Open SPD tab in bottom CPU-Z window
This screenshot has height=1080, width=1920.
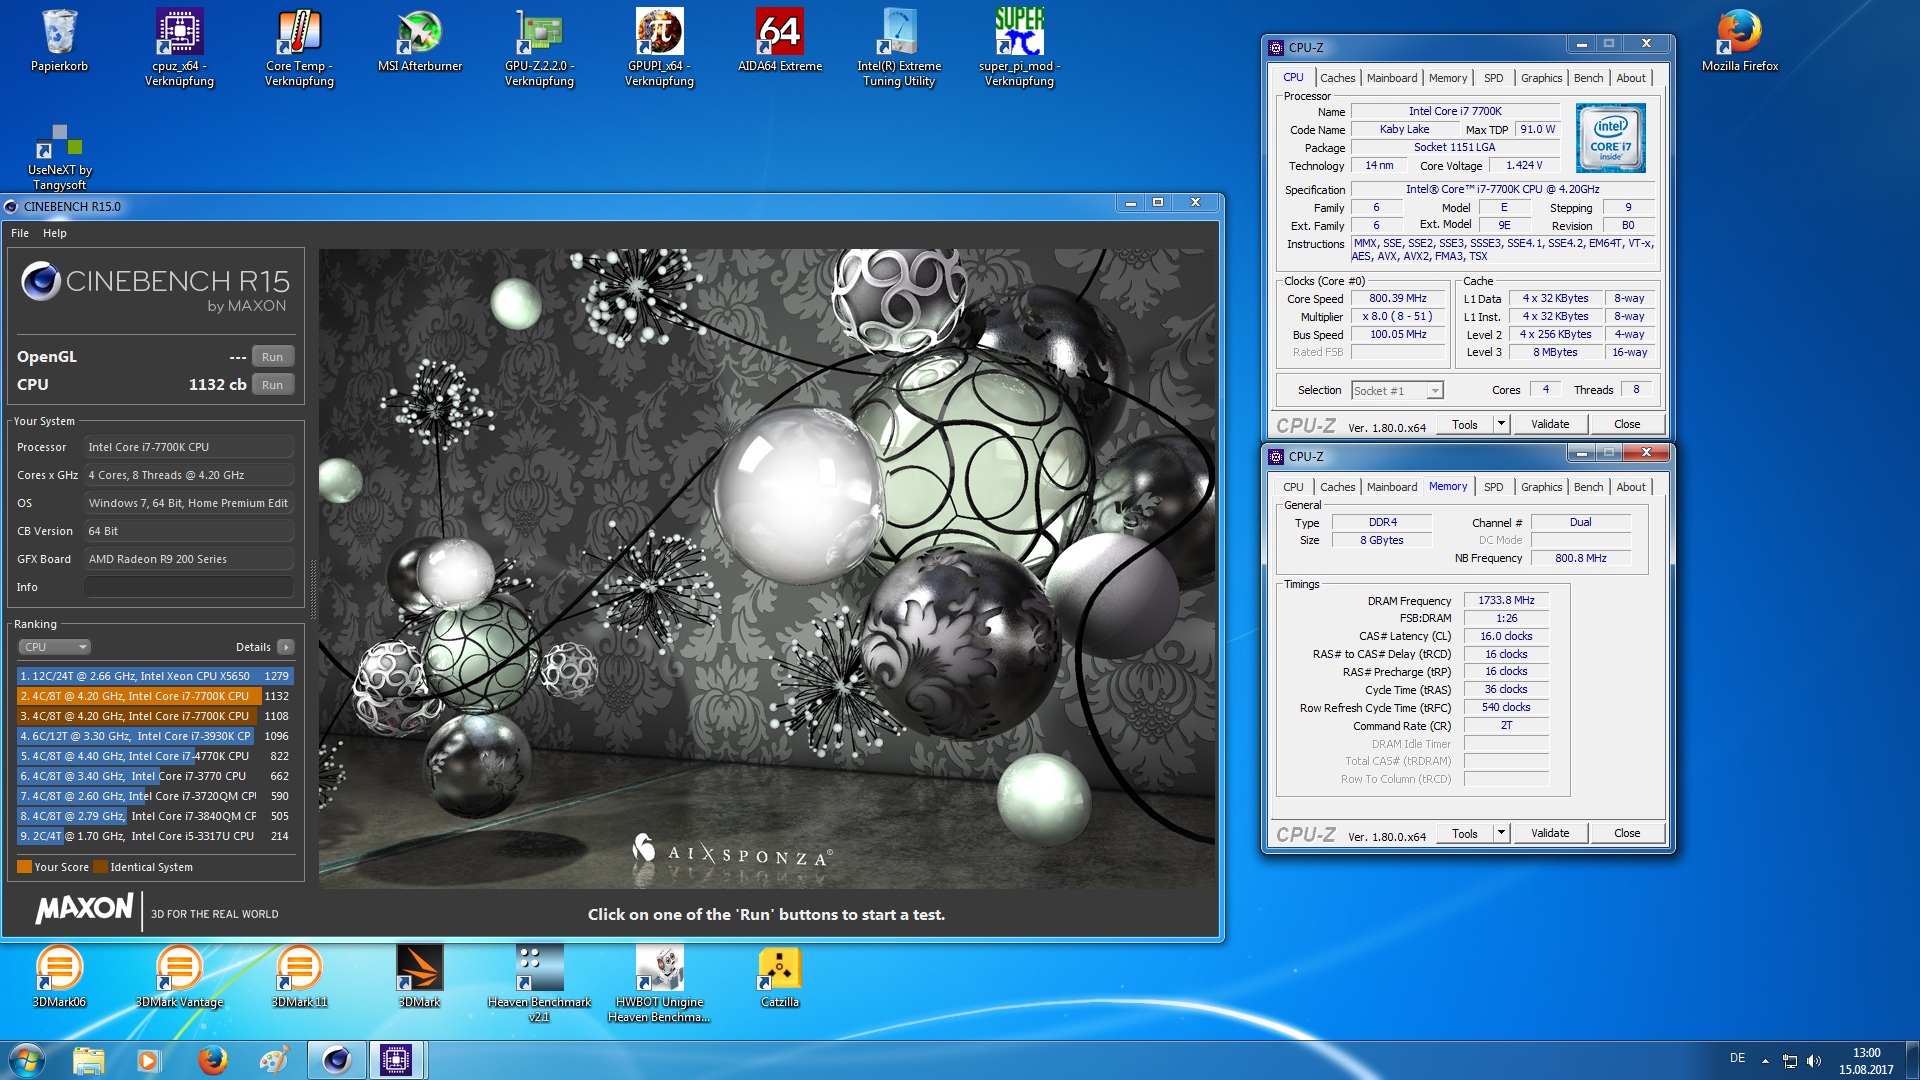(x=1493, y=487)
